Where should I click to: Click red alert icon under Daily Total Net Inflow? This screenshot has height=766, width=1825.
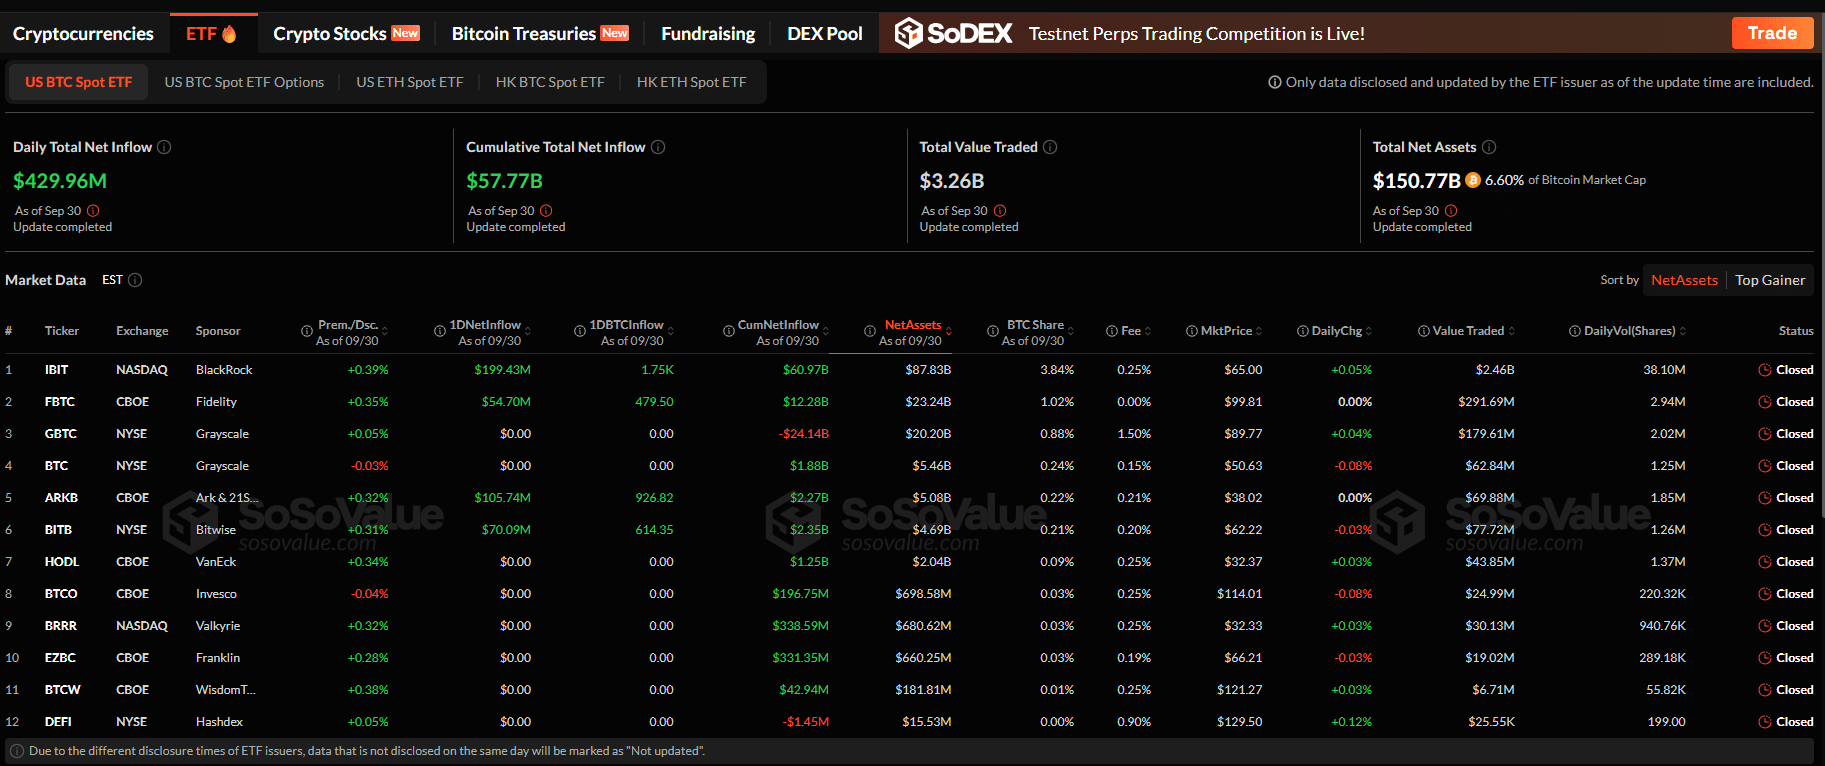pos(93,211)
